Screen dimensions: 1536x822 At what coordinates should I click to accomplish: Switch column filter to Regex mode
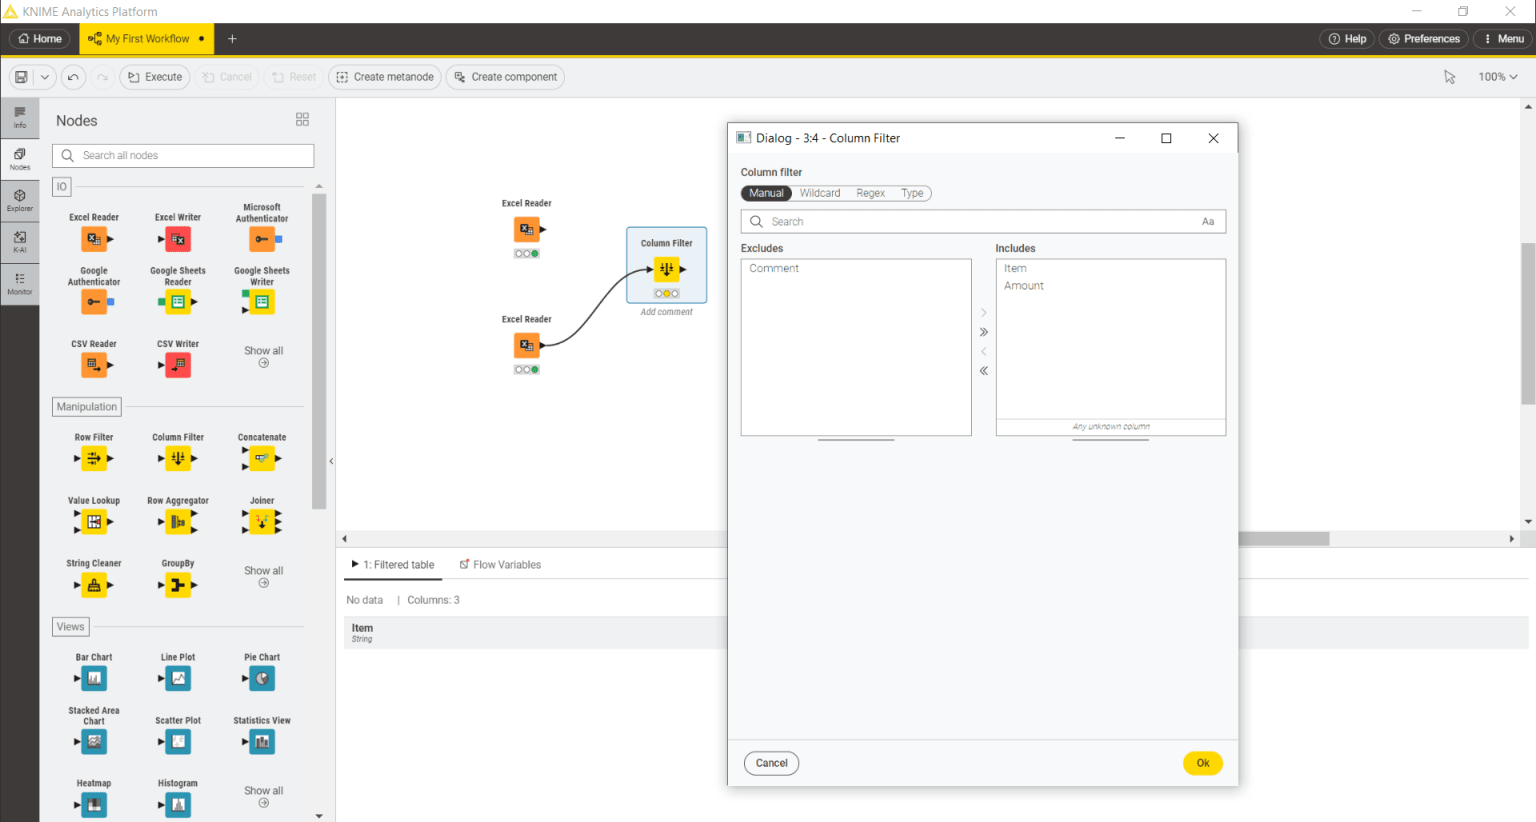pyautogui.click(x=870, y=193)
